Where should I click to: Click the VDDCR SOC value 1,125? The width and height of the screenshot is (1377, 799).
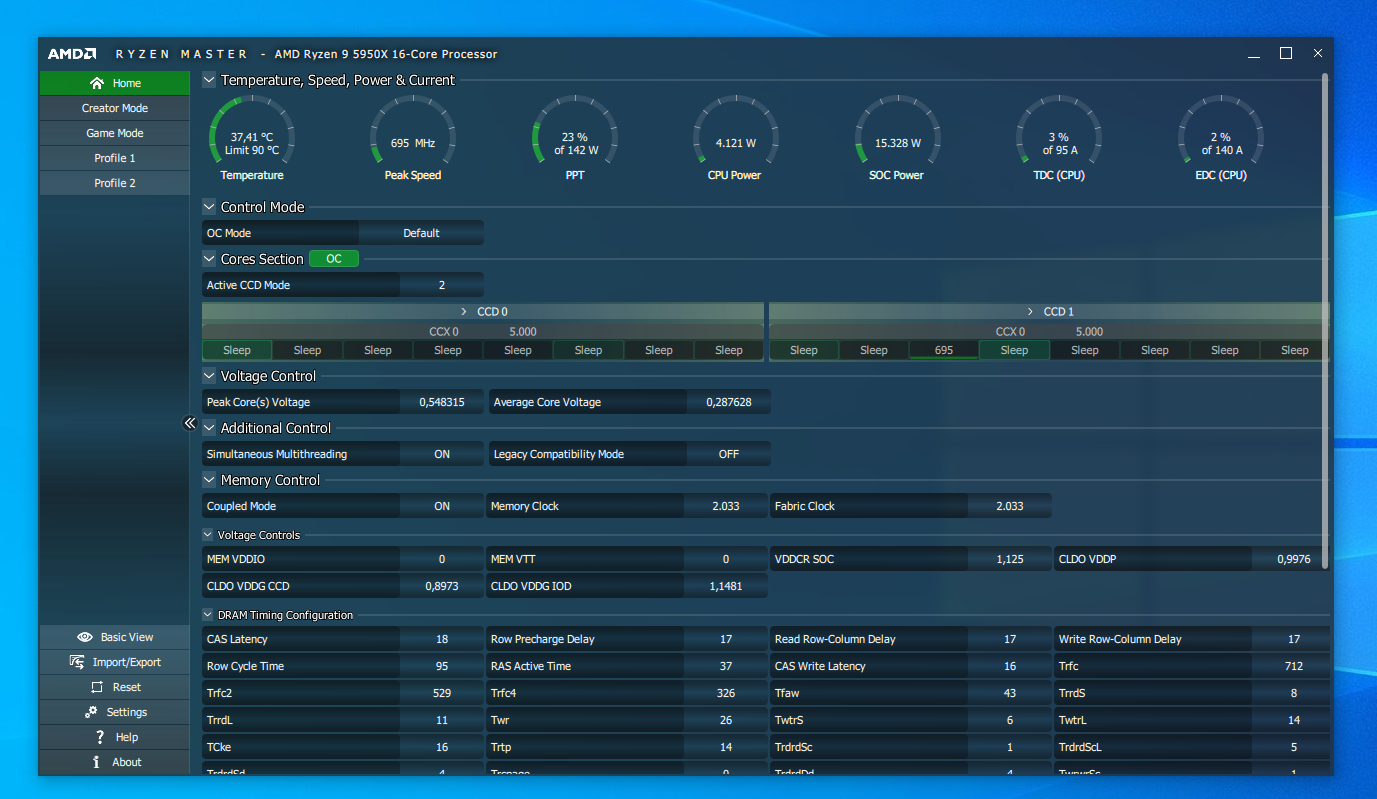[1010, 559]
